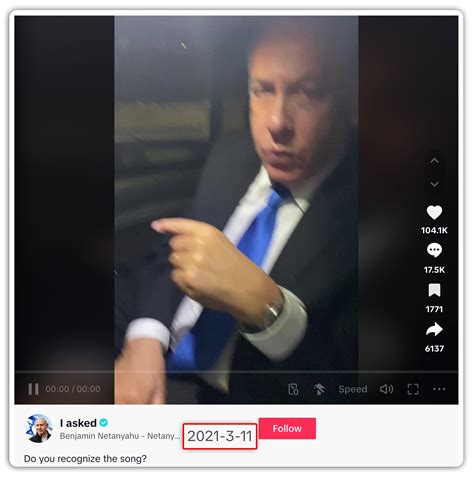Open the Speed playback menu
Screen dimensions: 474x477
tap(353, 389)
